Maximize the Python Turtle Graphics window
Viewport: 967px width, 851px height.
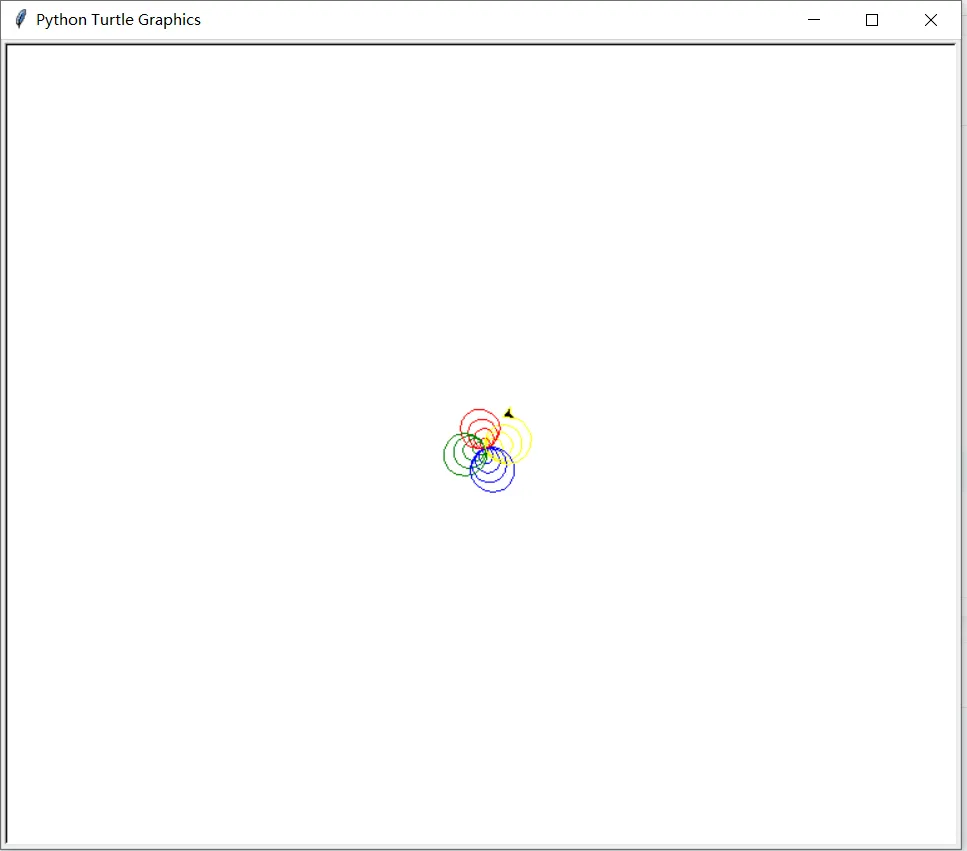[871, 20]
